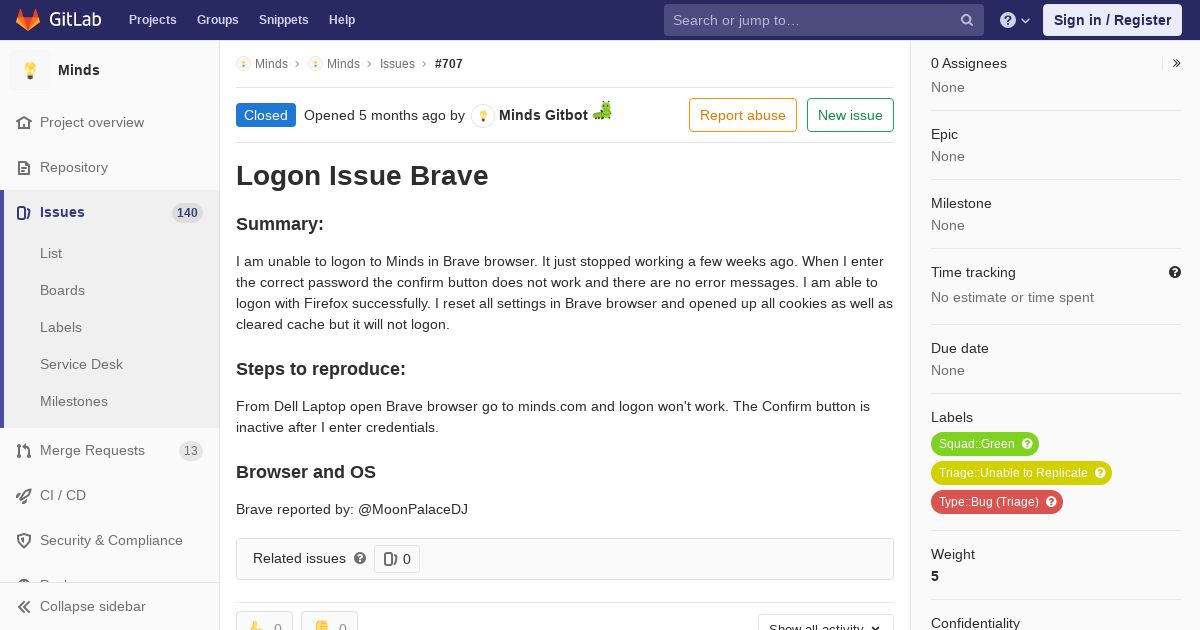Open the top navigation Help link
The height and width of the screenshot is (630, 1200).
point(342,20)
